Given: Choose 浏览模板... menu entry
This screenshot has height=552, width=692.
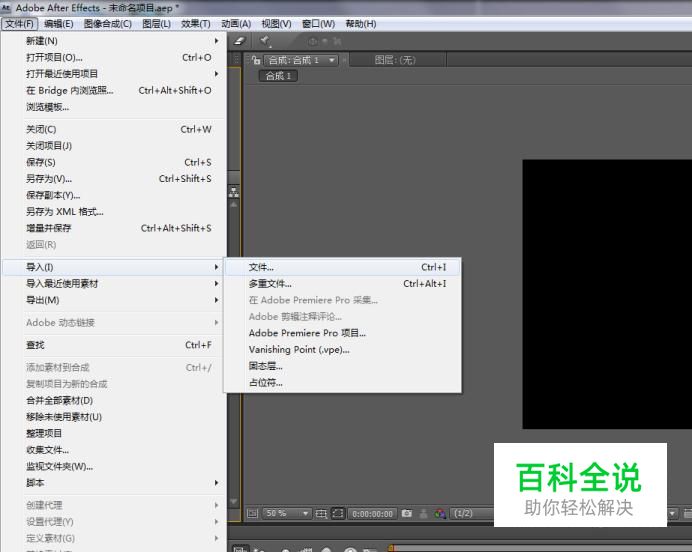Looking at the screenshot, I should tap(114, 107).
